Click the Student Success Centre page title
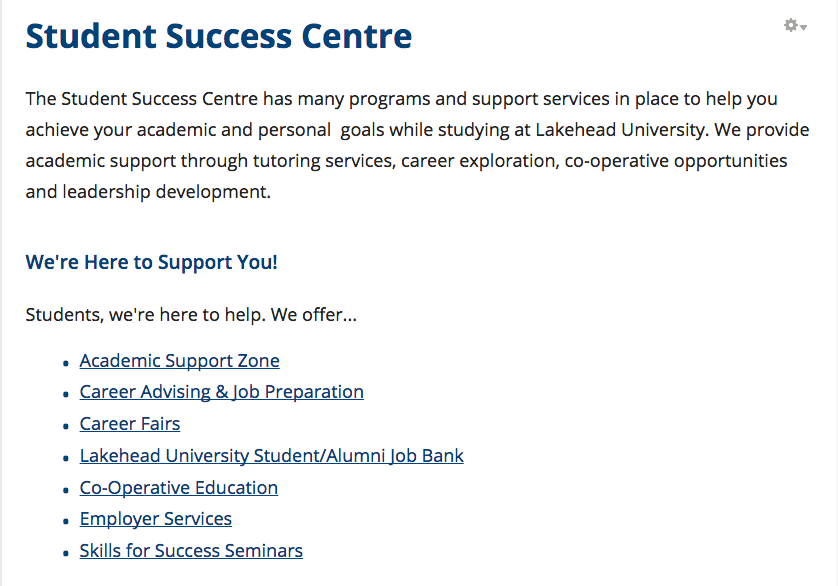Viewport: 838px width, 586px height. coord(219,37)
